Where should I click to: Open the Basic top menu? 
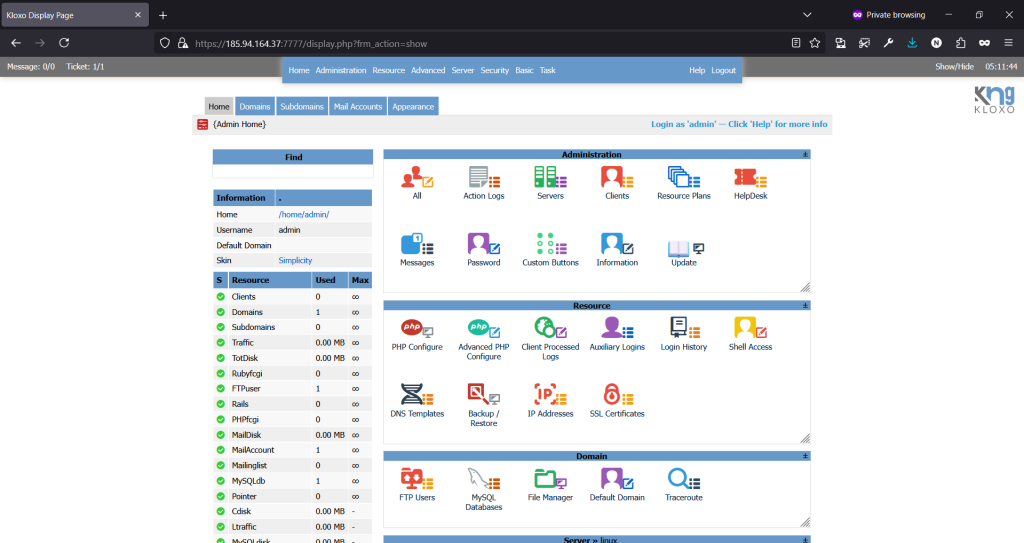[524, 70]
